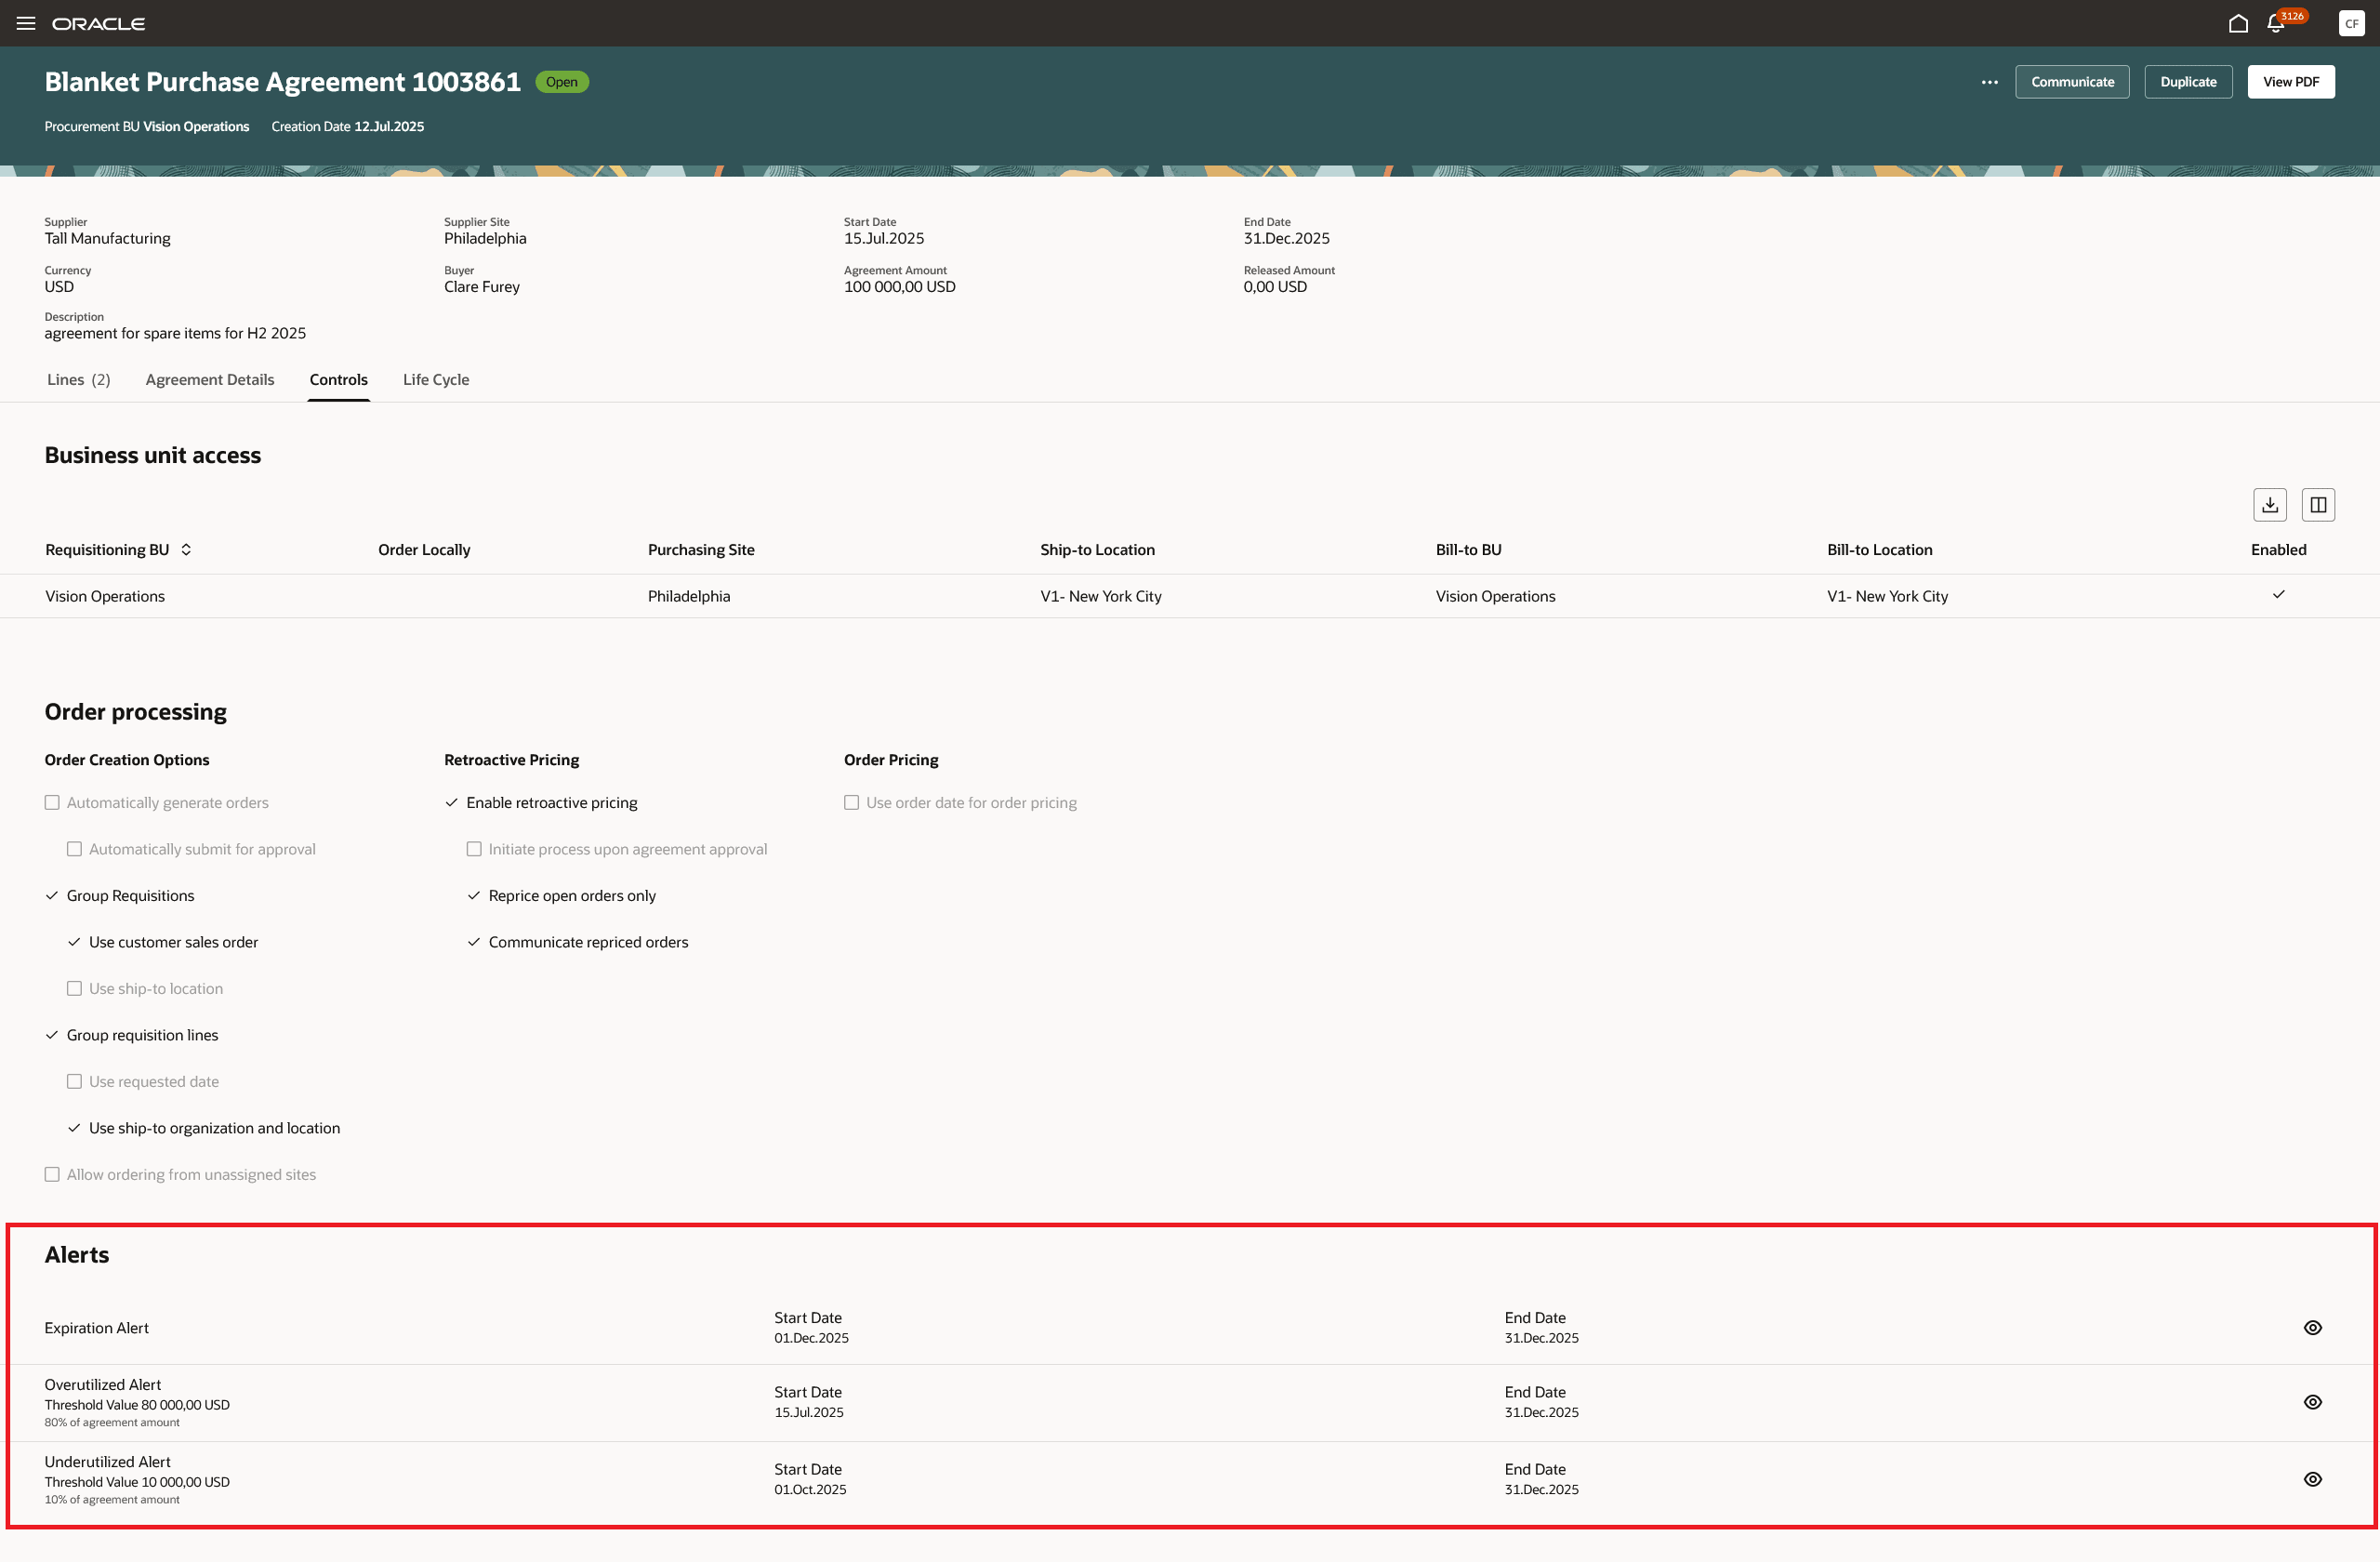Toggle Automatically generate orders checkbox
Viewport: 2380px width, 1562px height.
click(52, 803)
